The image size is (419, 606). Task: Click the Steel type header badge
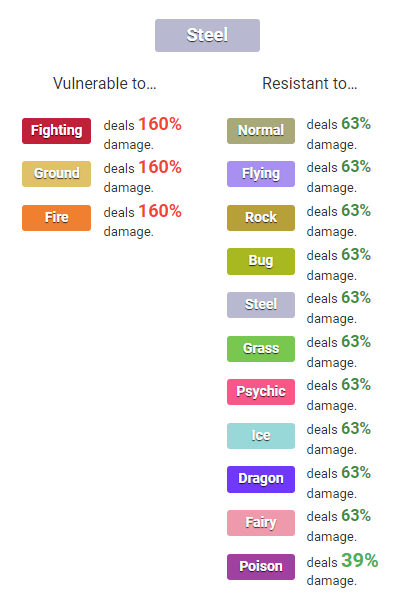pos(207,35)
